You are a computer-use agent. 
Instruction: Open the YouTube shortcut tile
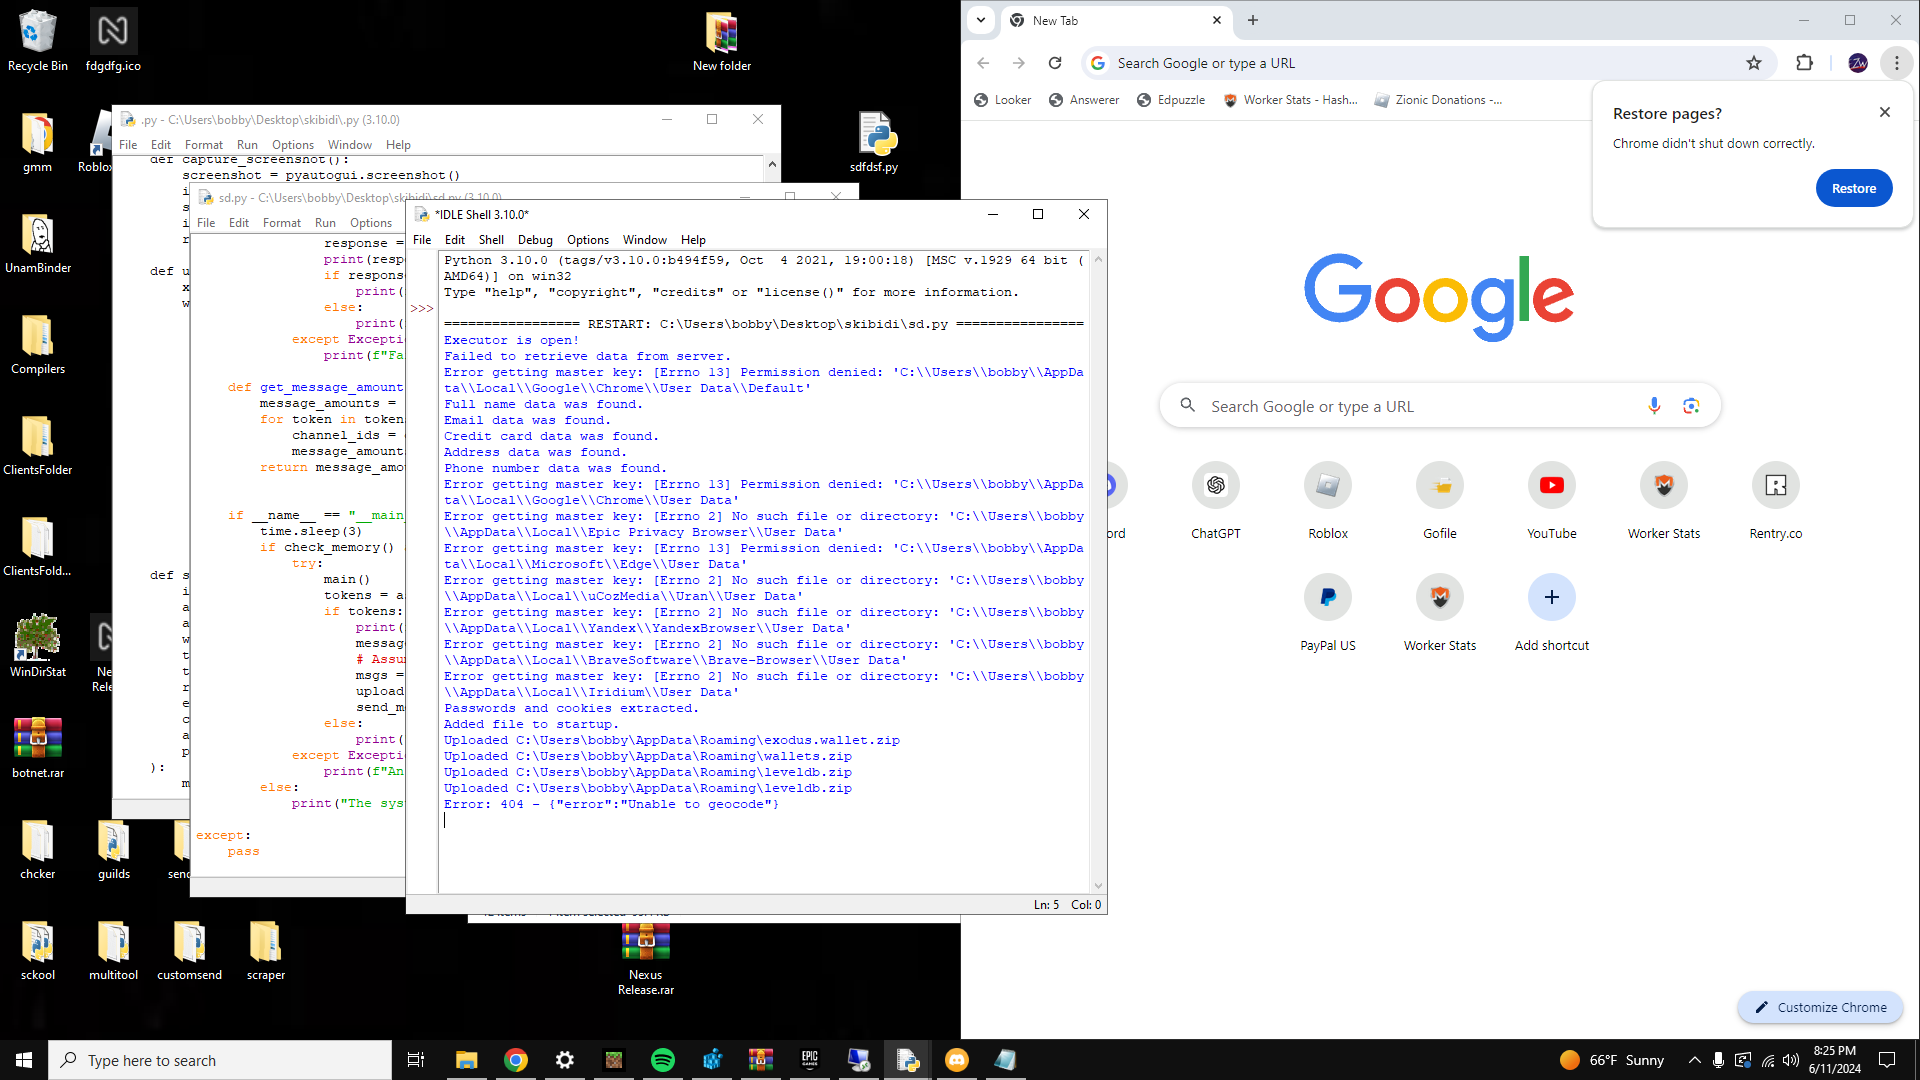[x=1551, y=486]
